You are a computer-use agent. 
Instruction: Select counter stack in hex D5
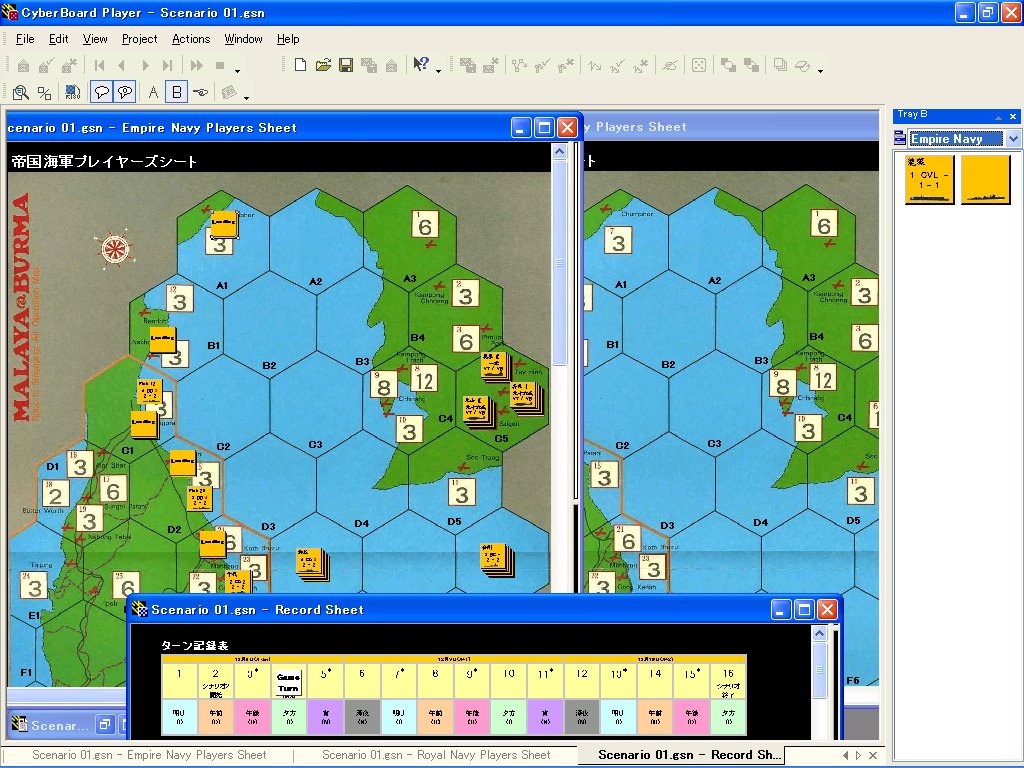tap(497, 560)
